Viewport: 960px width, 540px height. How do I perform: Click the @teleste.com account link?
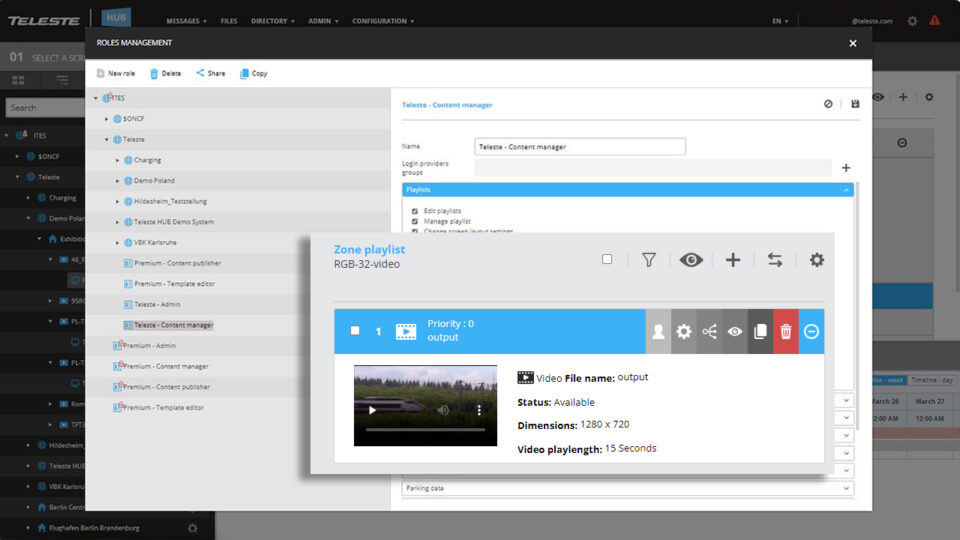(x=872, y=21)
